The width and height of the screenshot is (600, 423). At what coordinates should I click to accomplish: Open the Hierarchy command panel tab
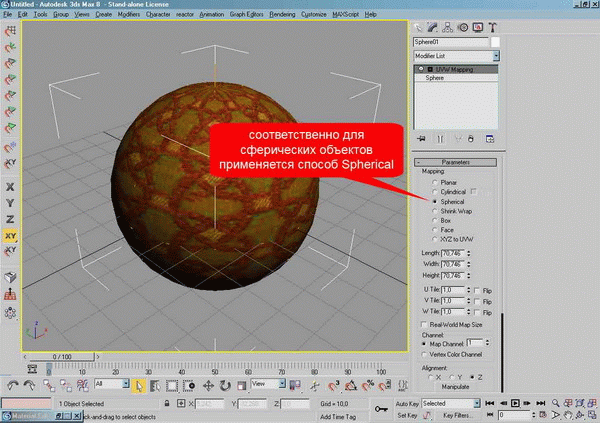pyautogui.click(x=446, y=27)
